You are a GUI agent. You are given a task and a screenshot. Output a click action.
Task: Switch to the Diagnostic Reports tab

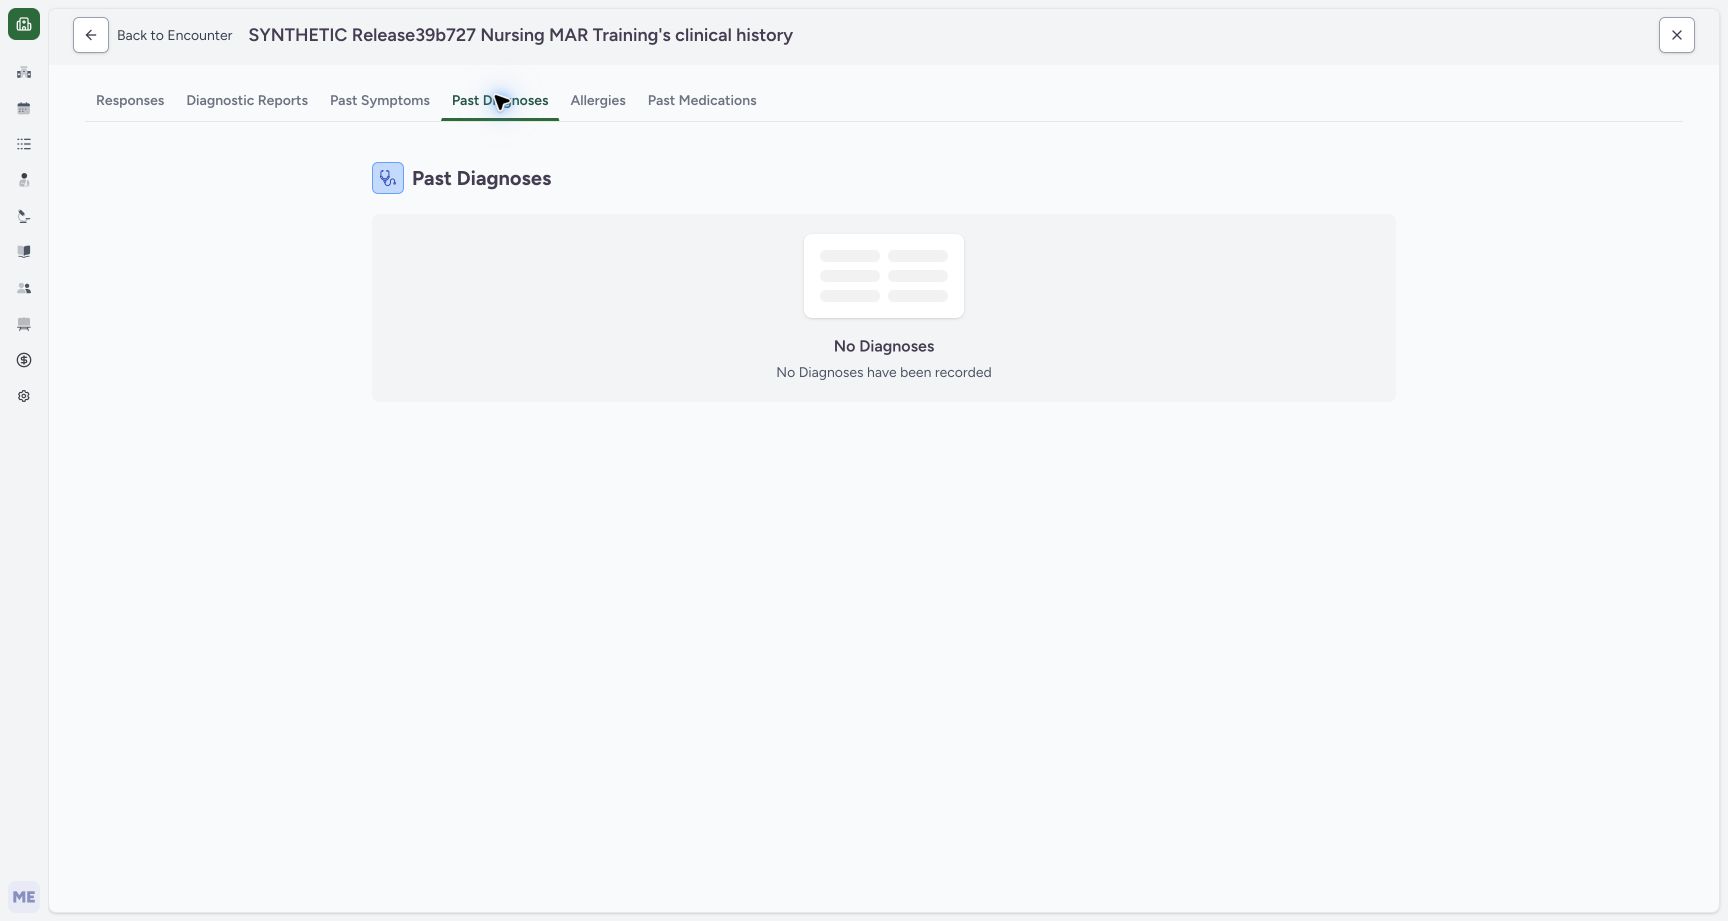point(247,101)
